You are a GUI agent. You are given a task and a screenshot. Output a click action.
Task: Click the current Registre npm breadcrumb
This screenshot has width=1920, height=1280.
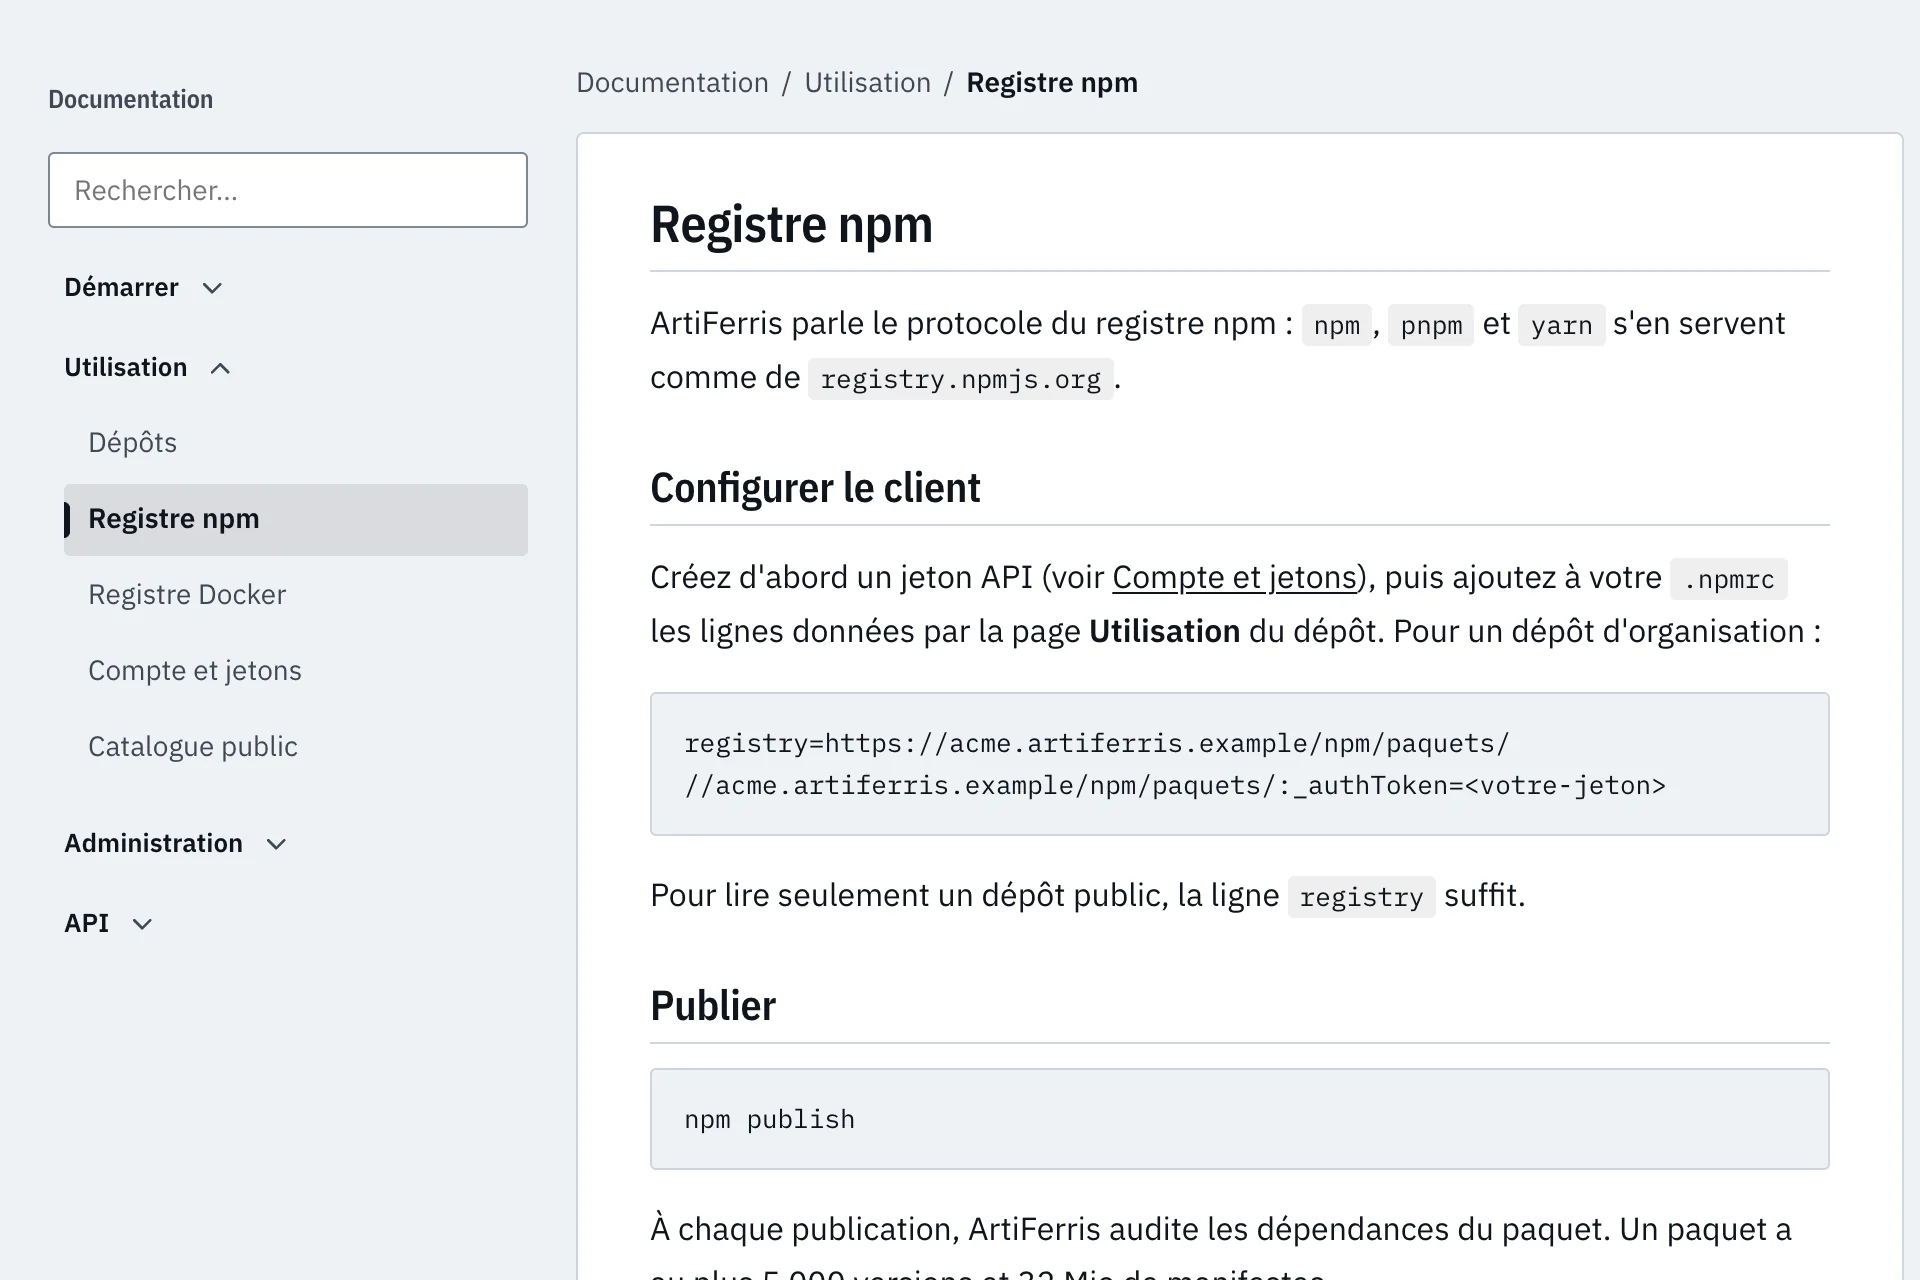pos(1052,83)
